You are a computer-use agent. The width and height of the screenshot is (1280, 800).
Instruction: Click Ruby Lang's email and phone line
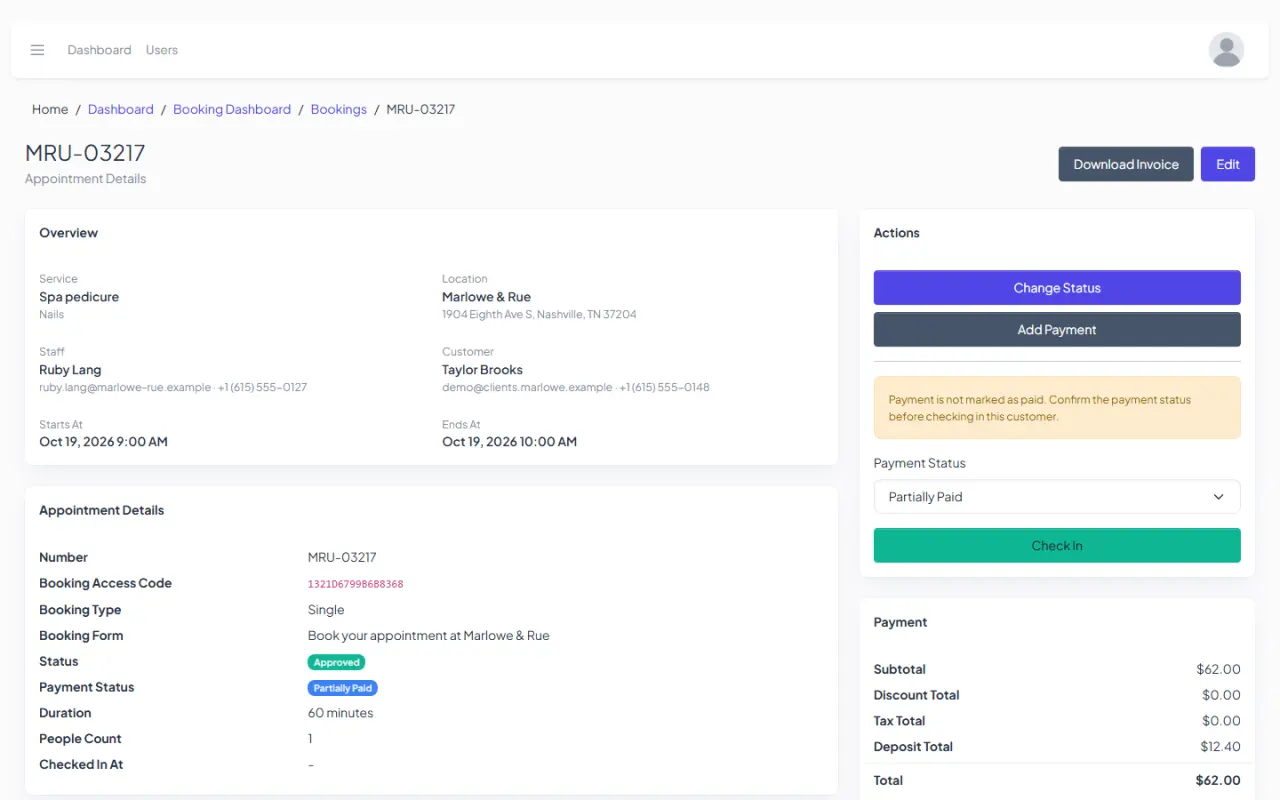tap(173, 387)
